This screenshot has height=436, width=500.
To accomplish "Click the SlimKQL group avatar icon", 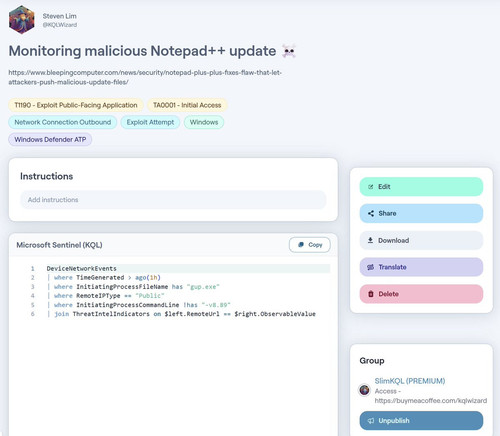I will [x=364, y=390].
